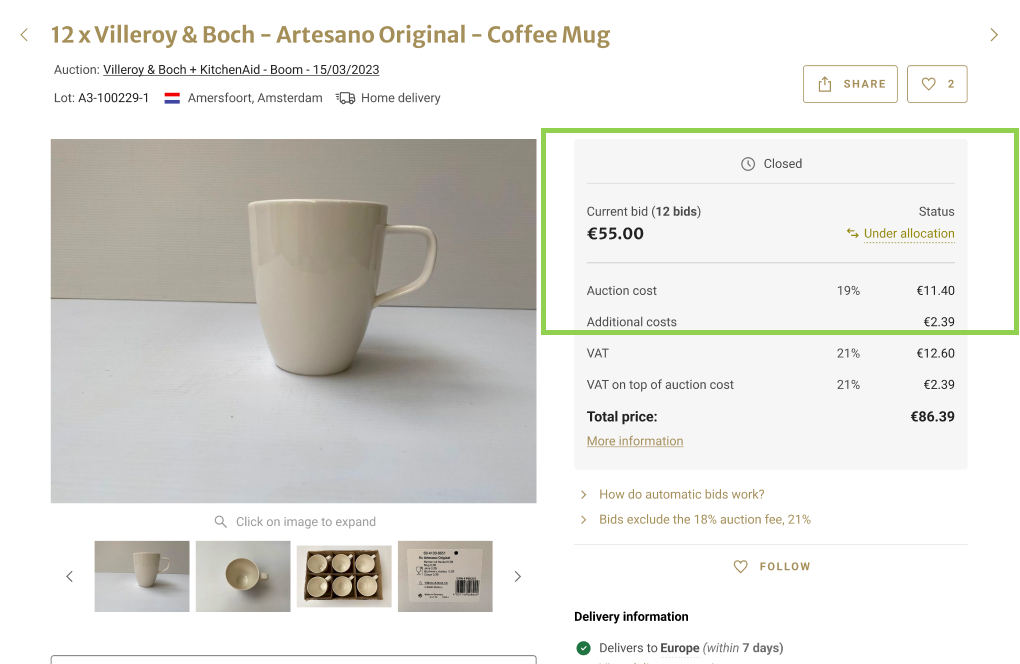Image resolution: width=1020 pixels, height=664 pixels.
Task: Click the magnifier expand icon
Action: click(220, 522)
